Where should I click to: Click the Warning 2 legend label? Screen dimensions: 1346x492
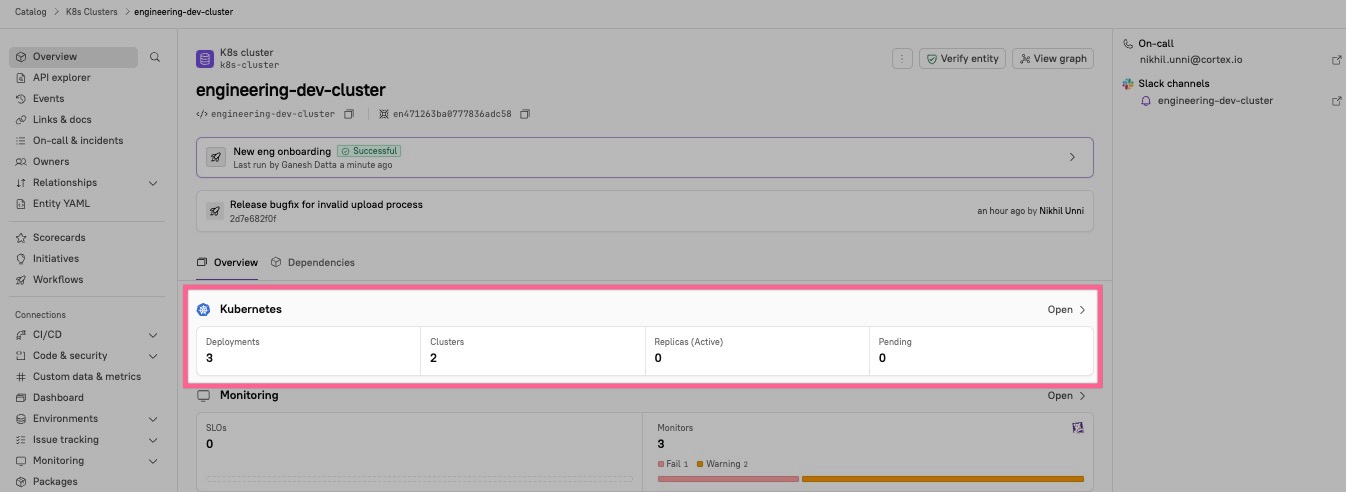click(722, 464)
